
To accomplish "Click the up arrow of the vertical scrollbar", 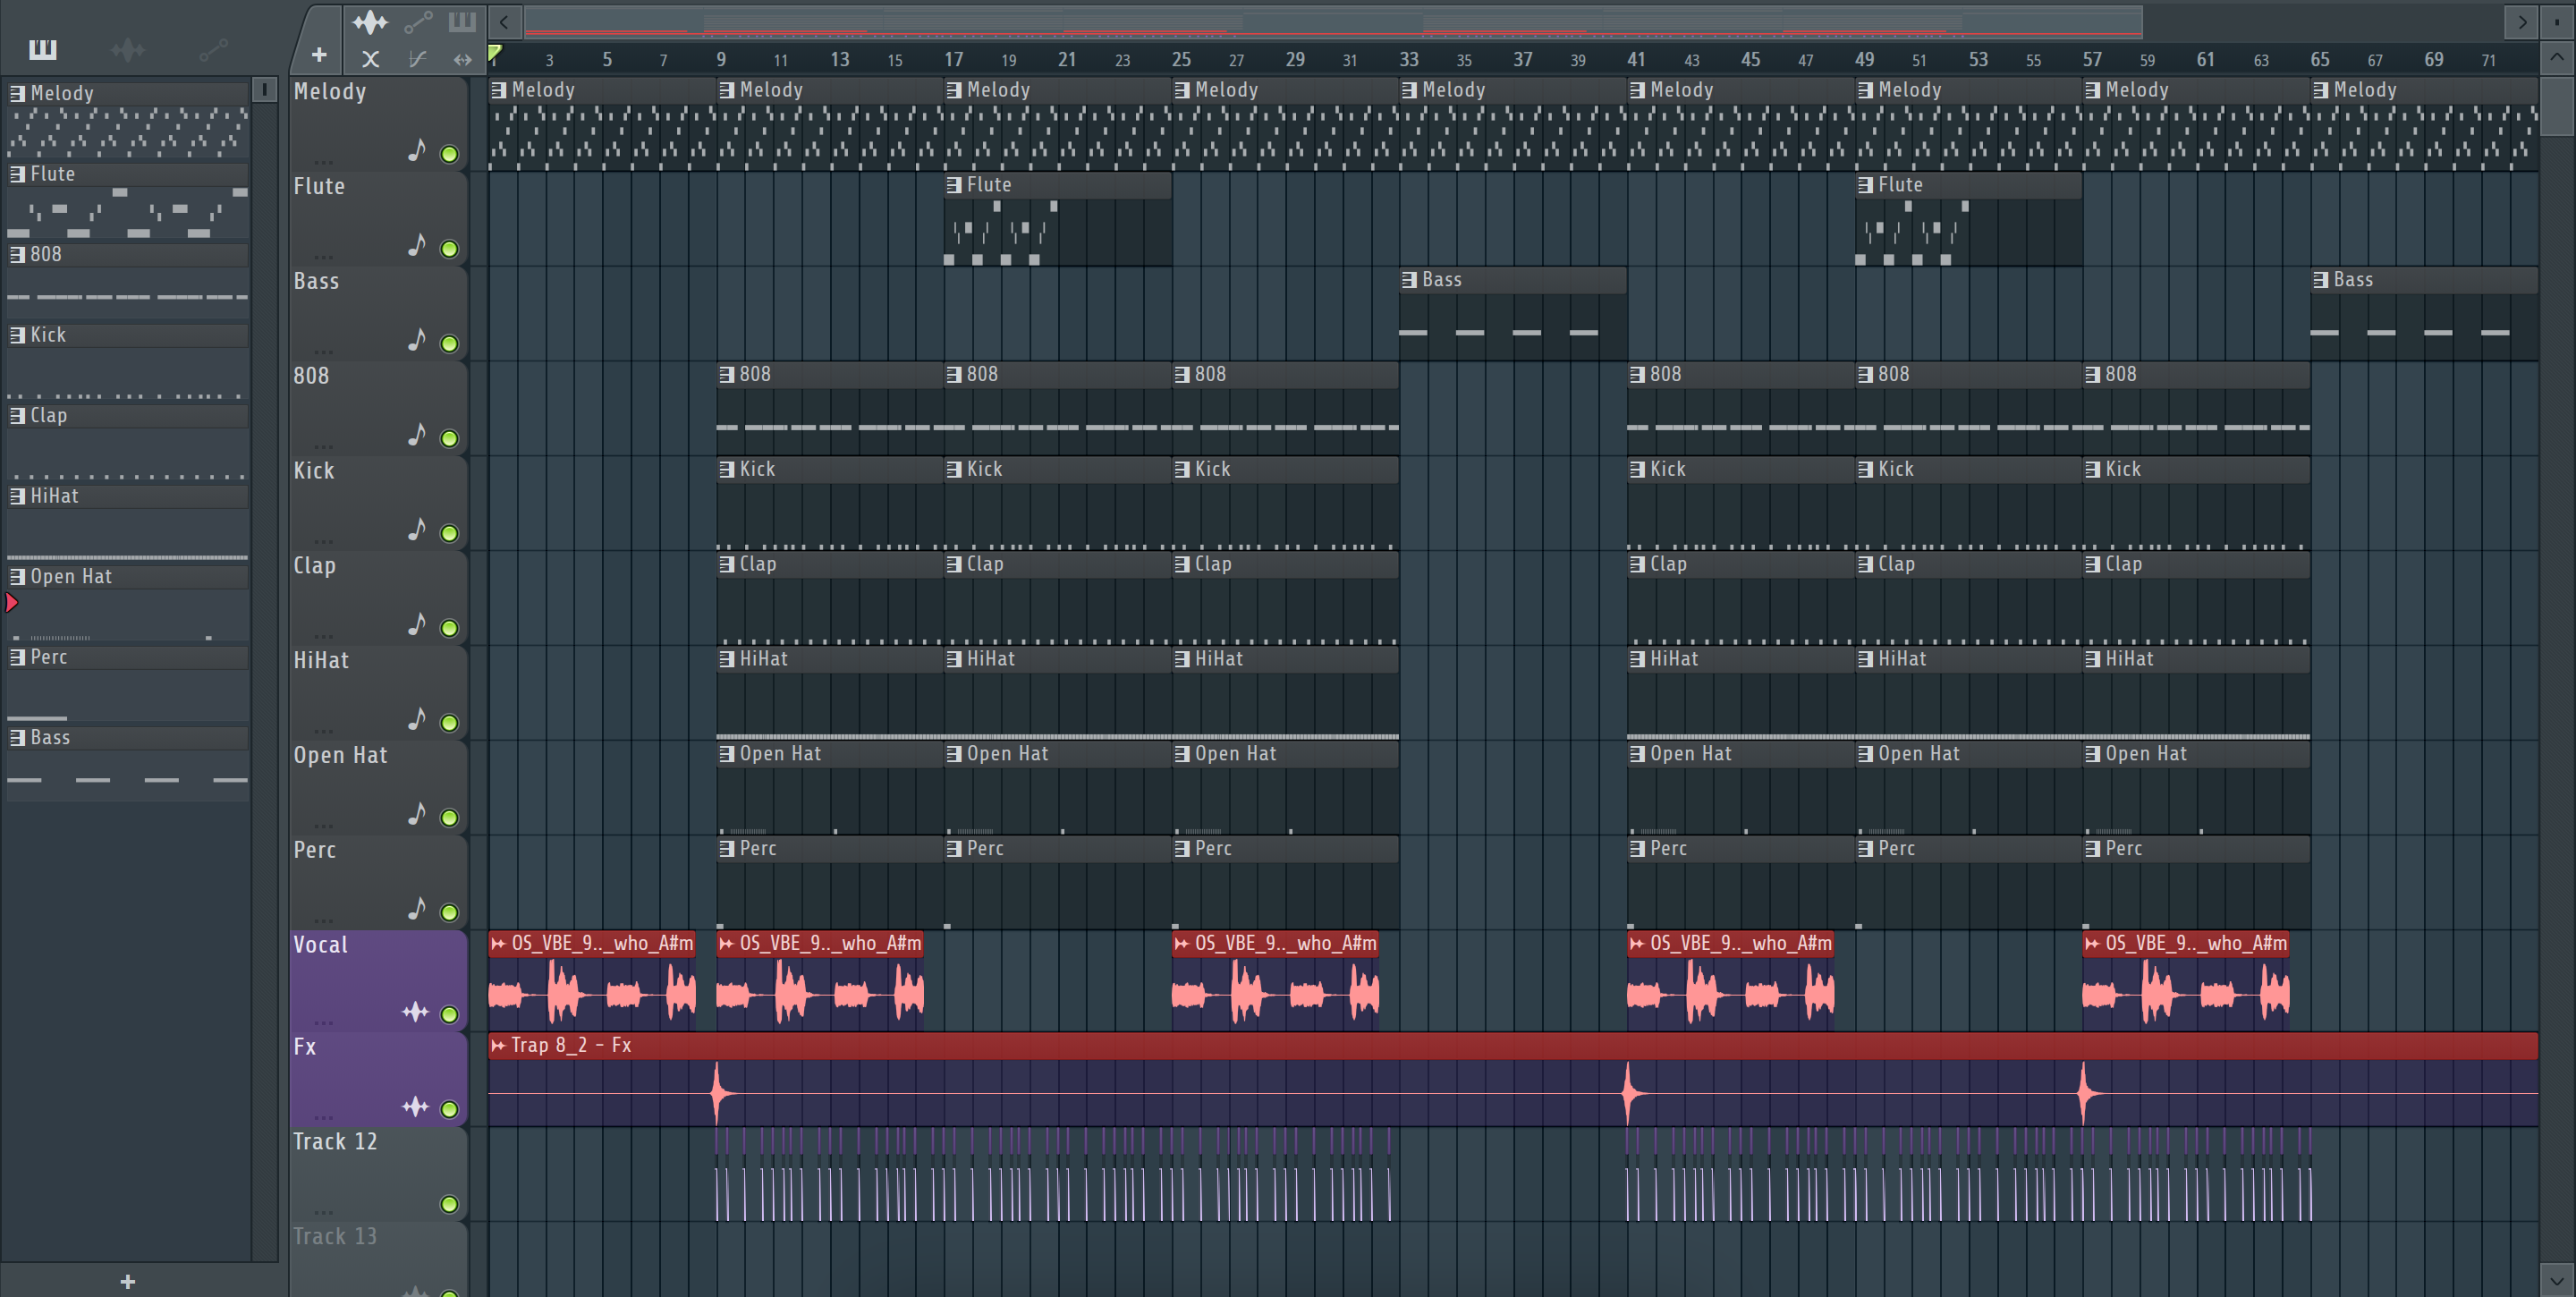I will [x=2556, y=58].
